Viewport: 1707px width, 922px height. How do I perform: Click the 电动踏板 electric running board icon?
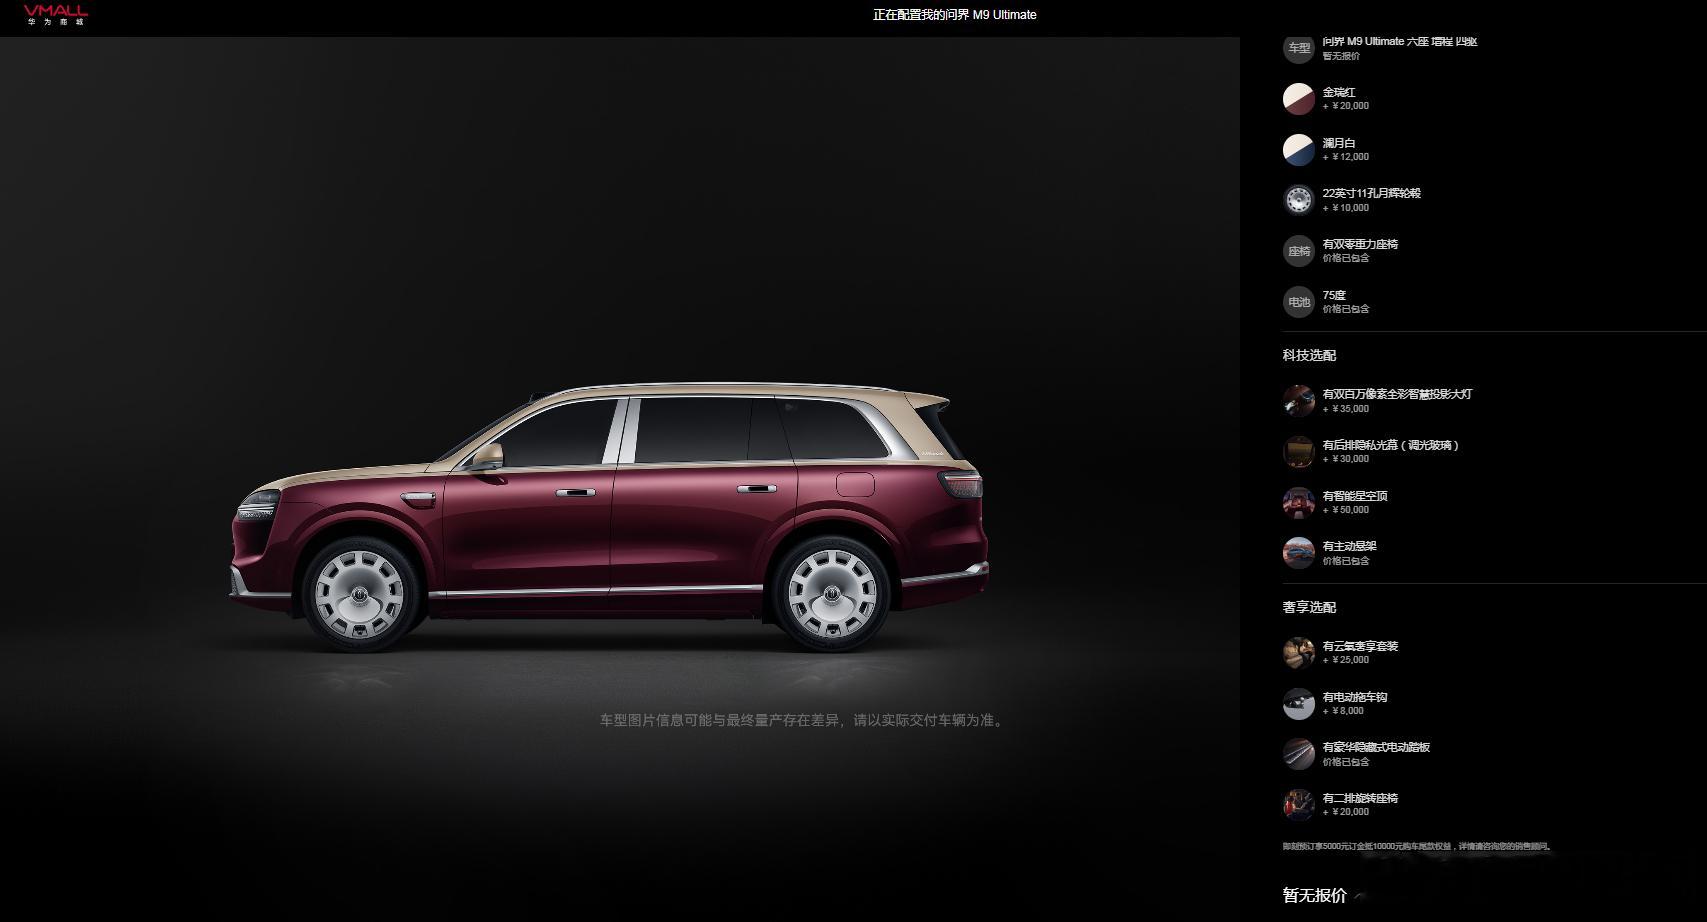point(1299,754)
